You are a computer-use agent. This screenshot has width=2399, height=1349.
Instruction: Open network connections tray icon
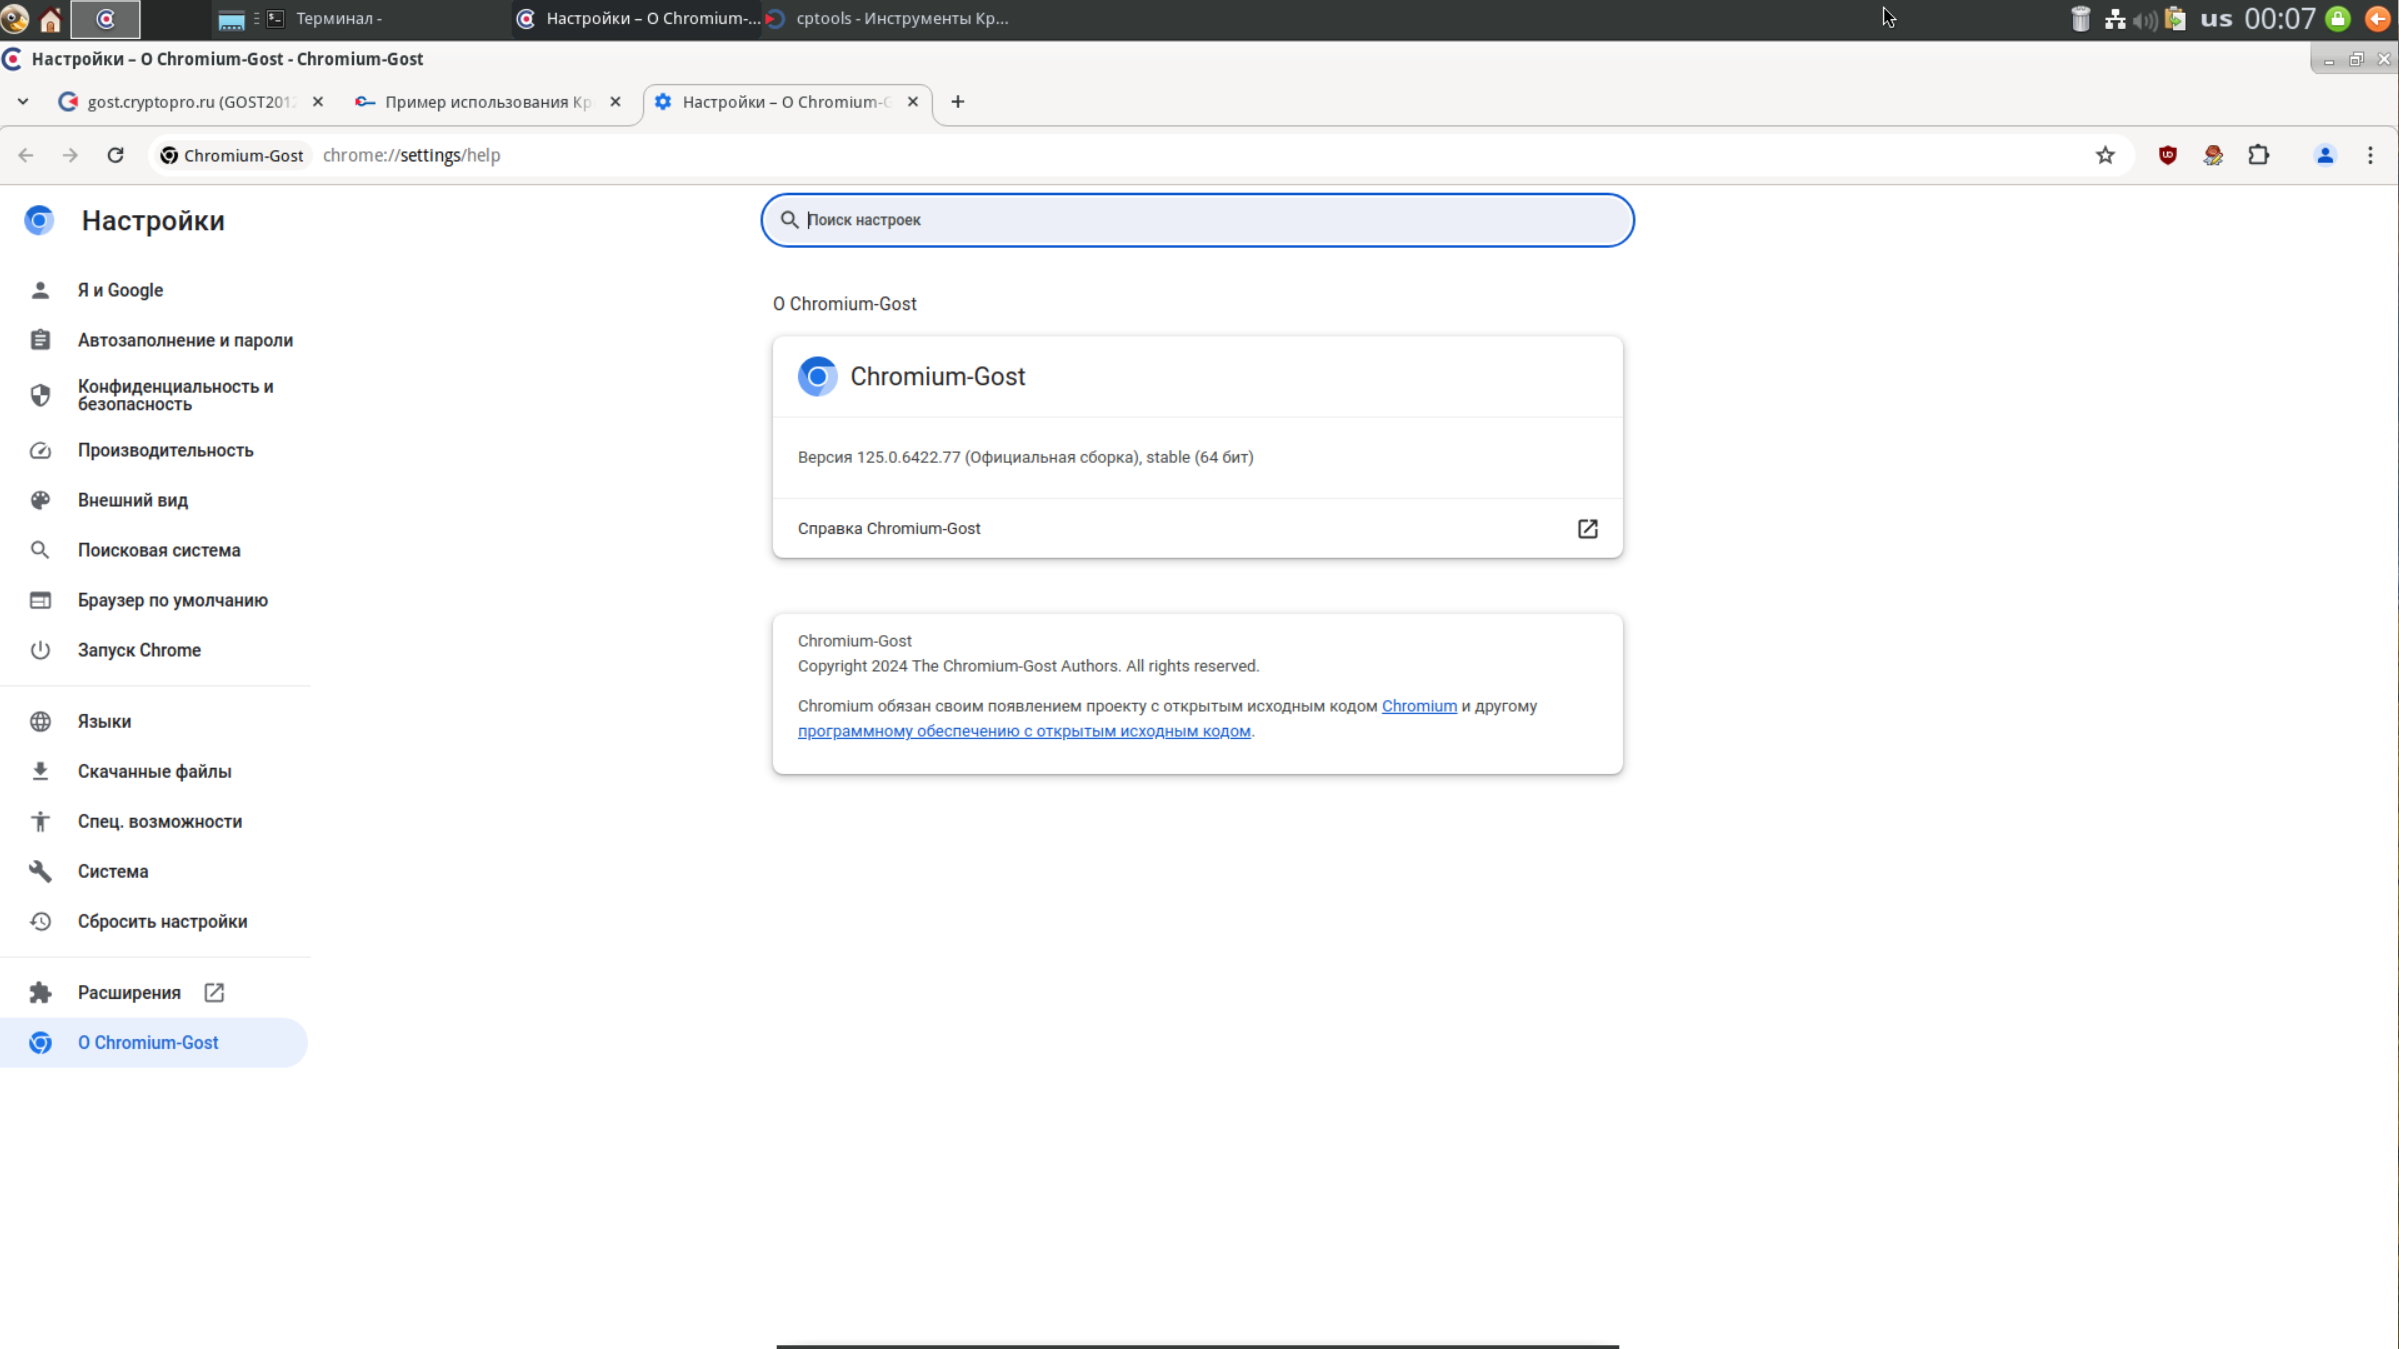(2114, 18)
